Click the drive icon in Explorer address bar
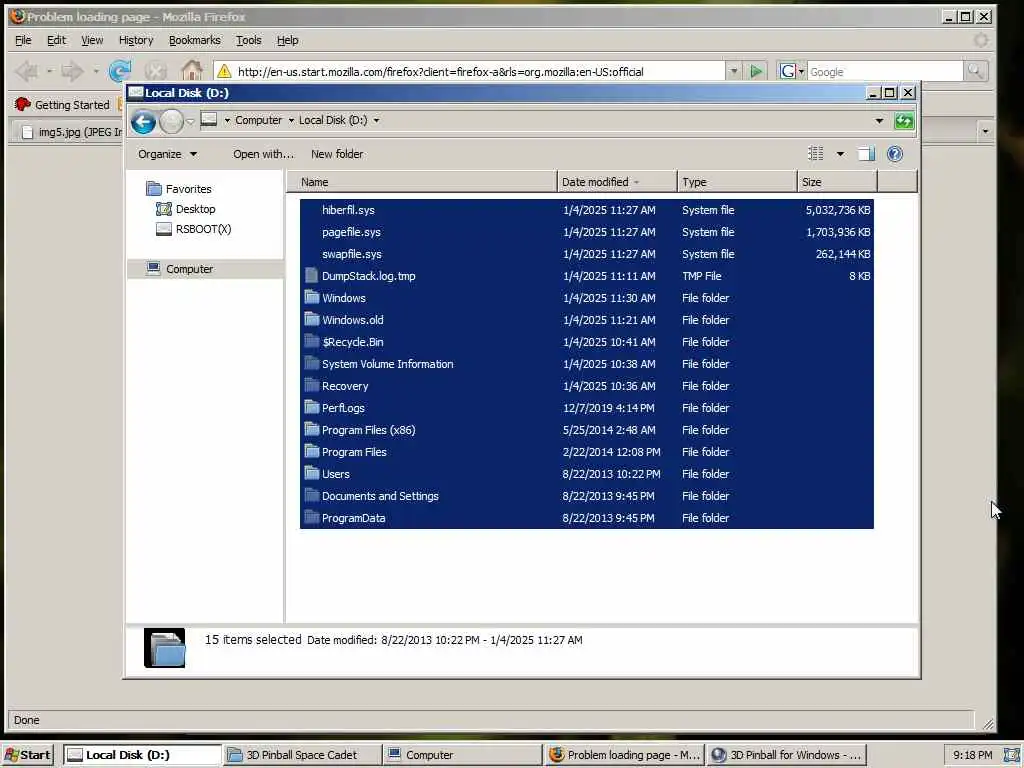The image size is (1024, 768). point(209,120)
